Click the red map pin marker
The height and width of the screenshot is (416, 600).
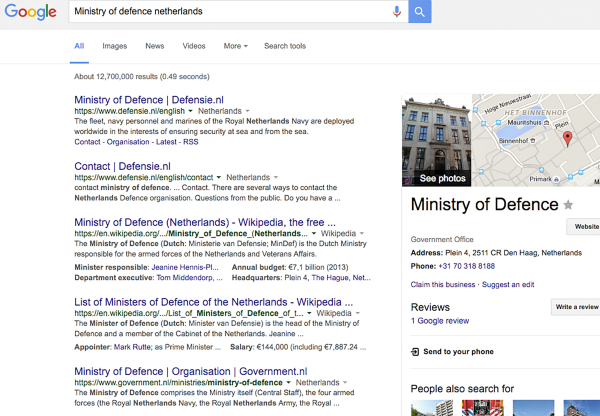tap(567, 139)
